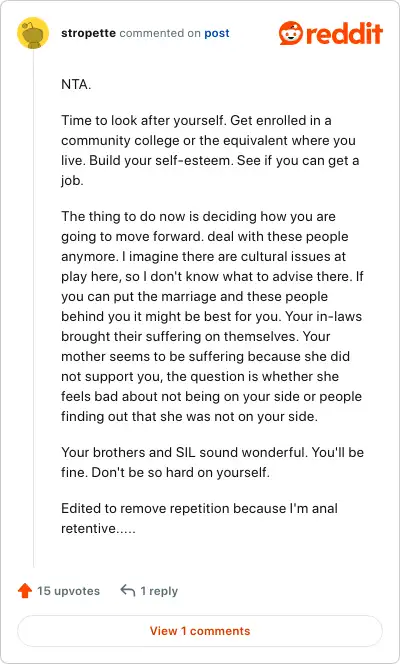Viewport: 400px width, 664px height.
Task: Click the line ending "Don't be so hard on yourself."
Action: [x=166, y=472]
